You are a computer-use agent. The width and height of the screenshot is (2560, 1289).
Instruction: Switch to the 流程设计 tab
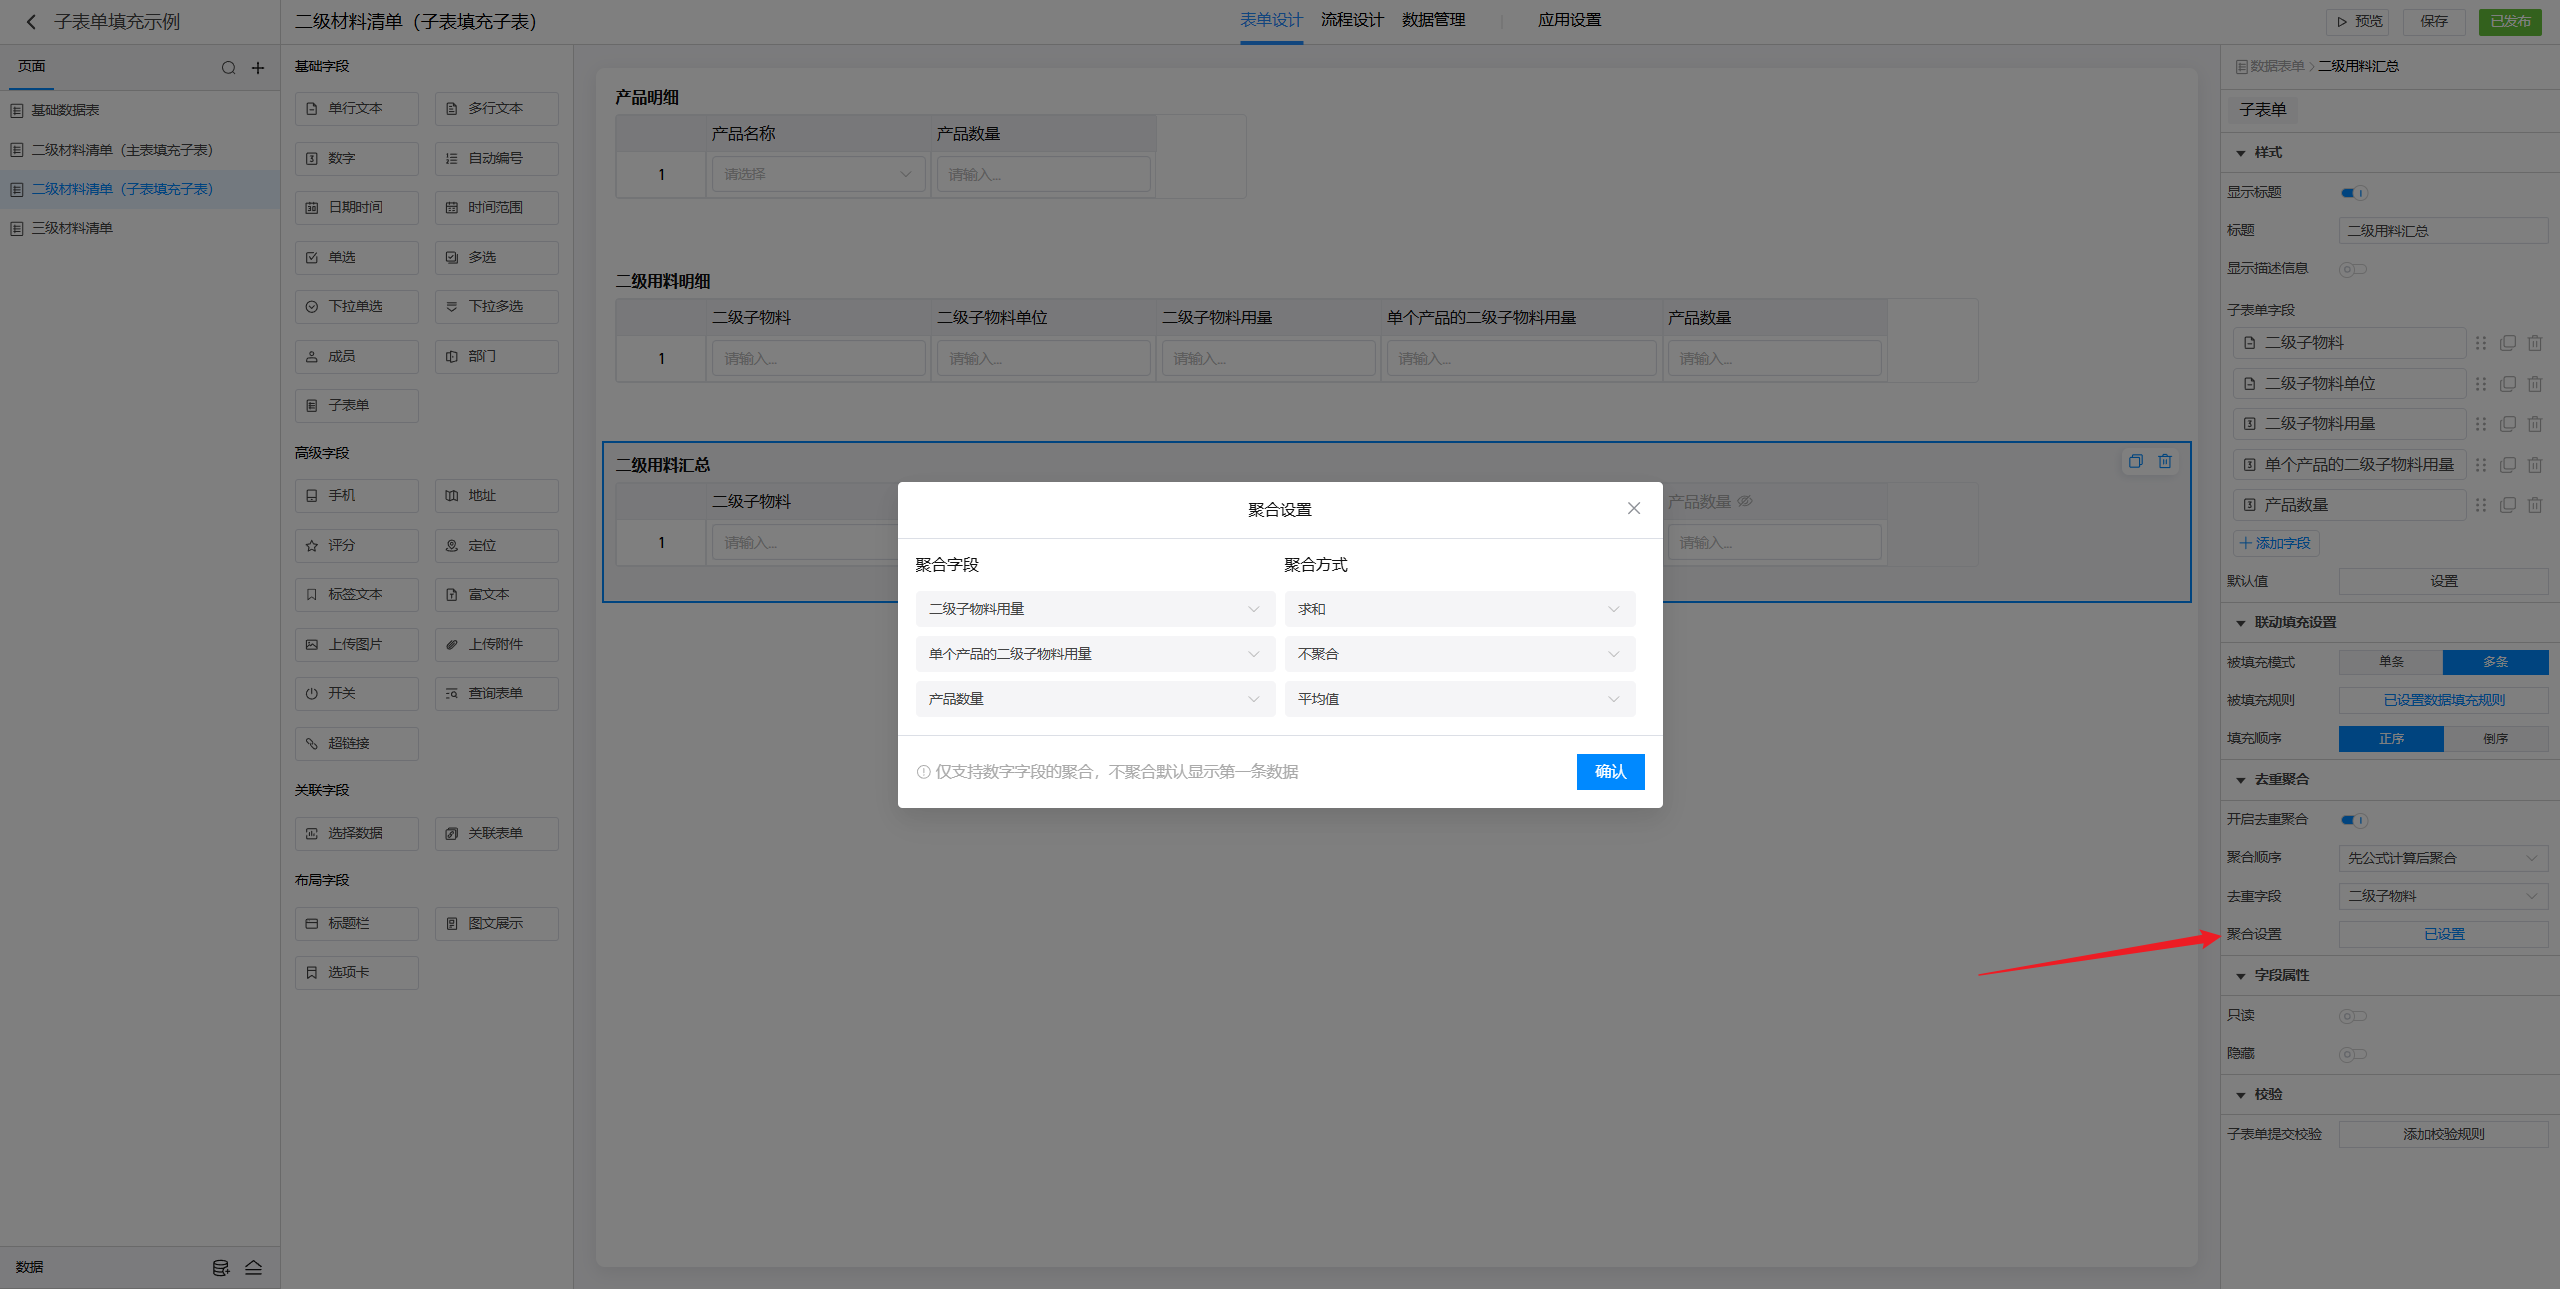[1351, 20]
